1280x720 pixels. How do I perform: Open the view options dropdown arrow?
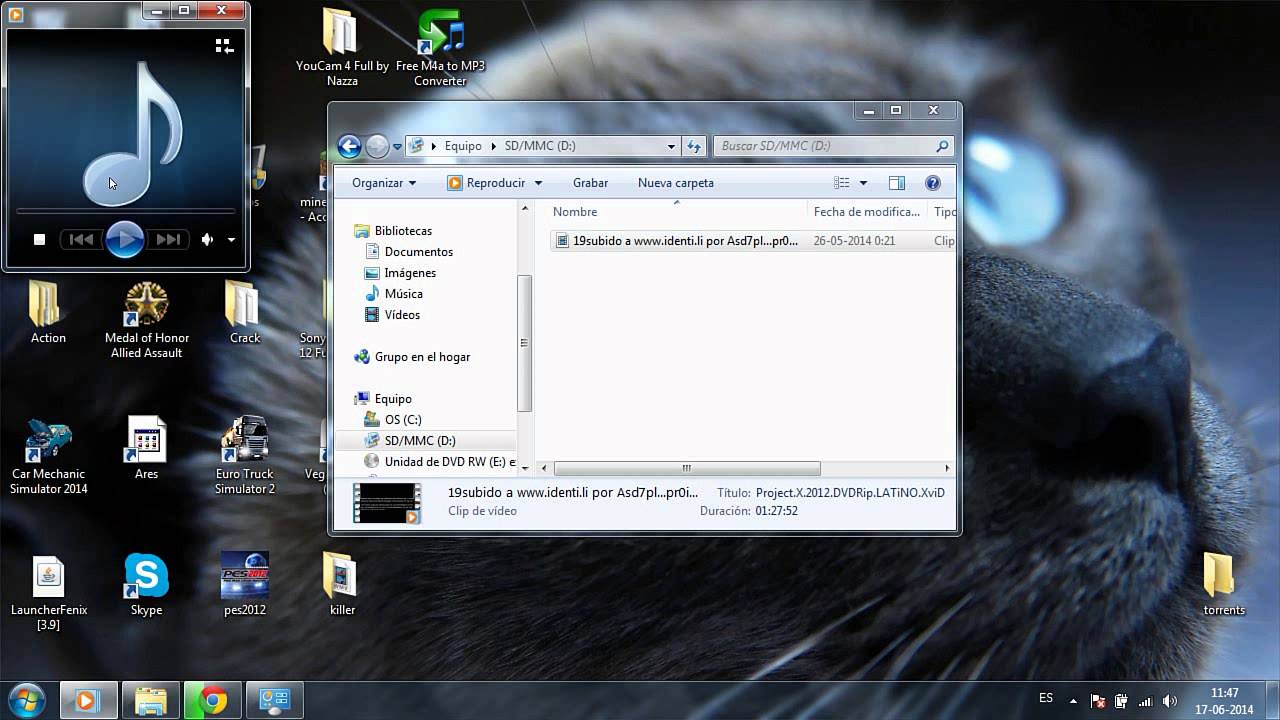click(863, 183)
